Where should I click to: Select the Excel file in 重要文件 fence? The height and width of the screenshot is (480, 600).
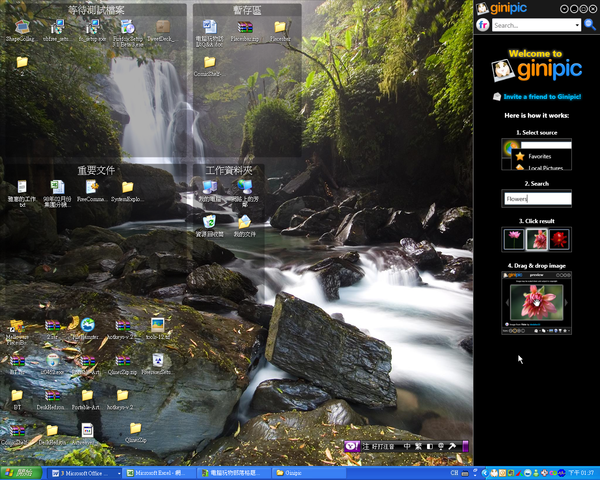57,187
